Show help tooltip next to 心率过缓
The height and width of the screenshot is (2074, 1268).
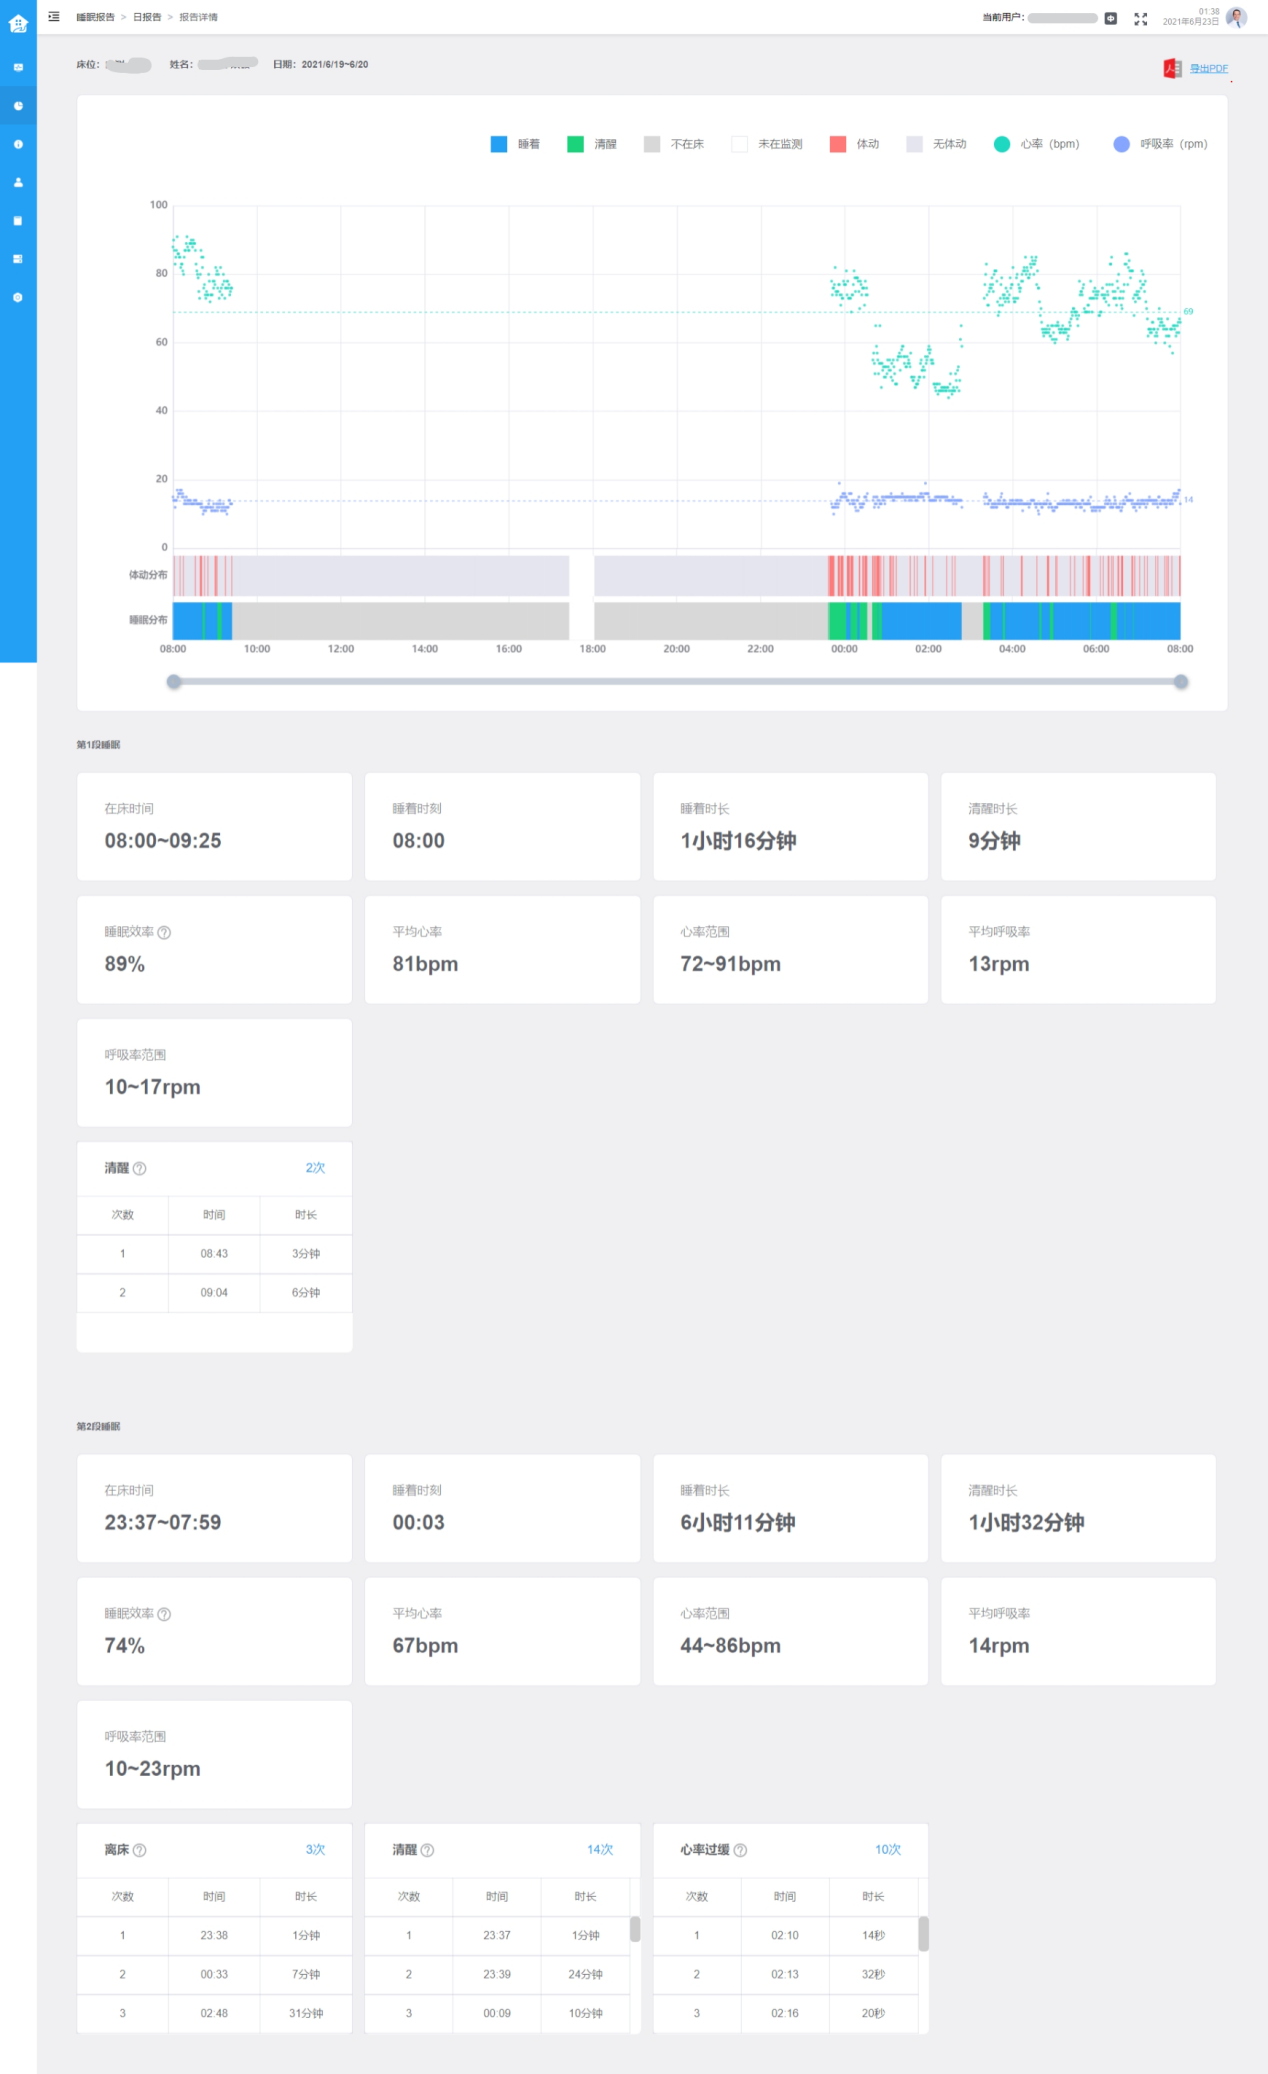point(740,1850)
